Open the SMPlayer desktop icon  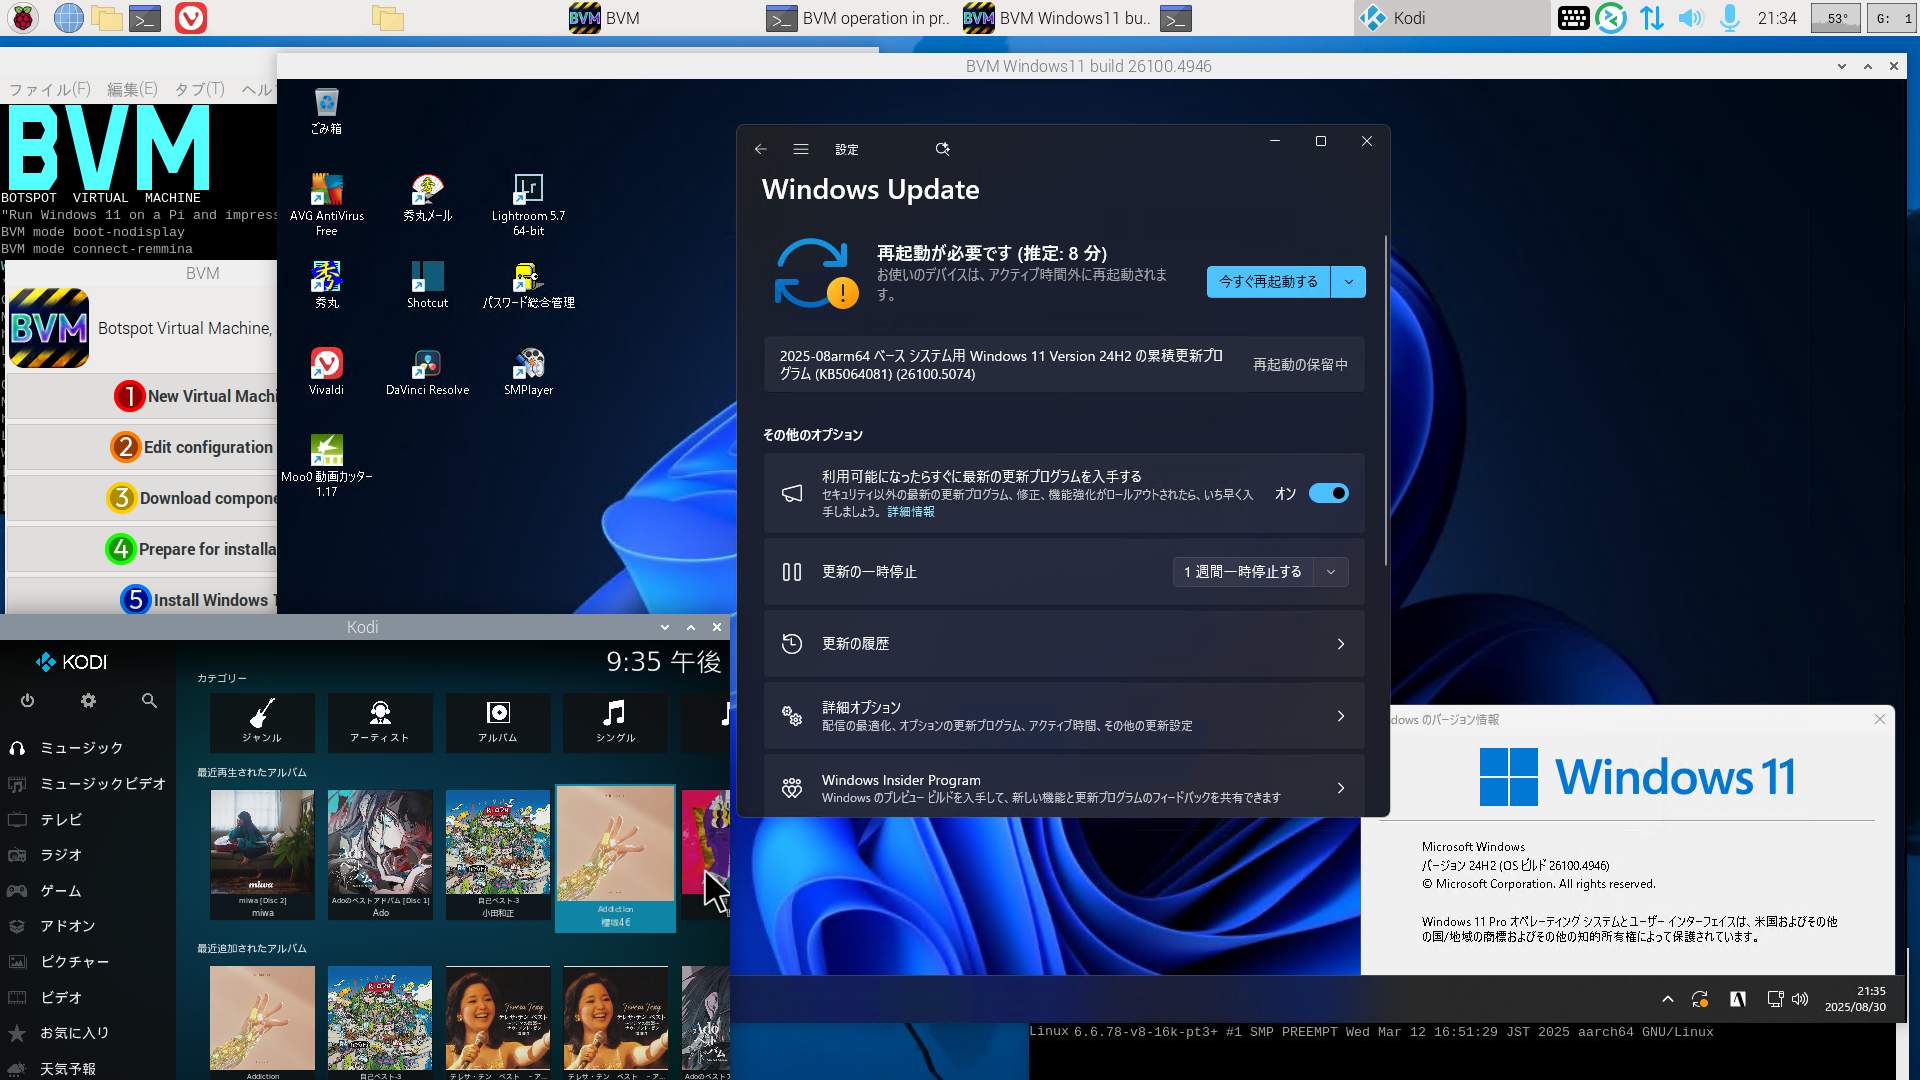coord(528,371)
